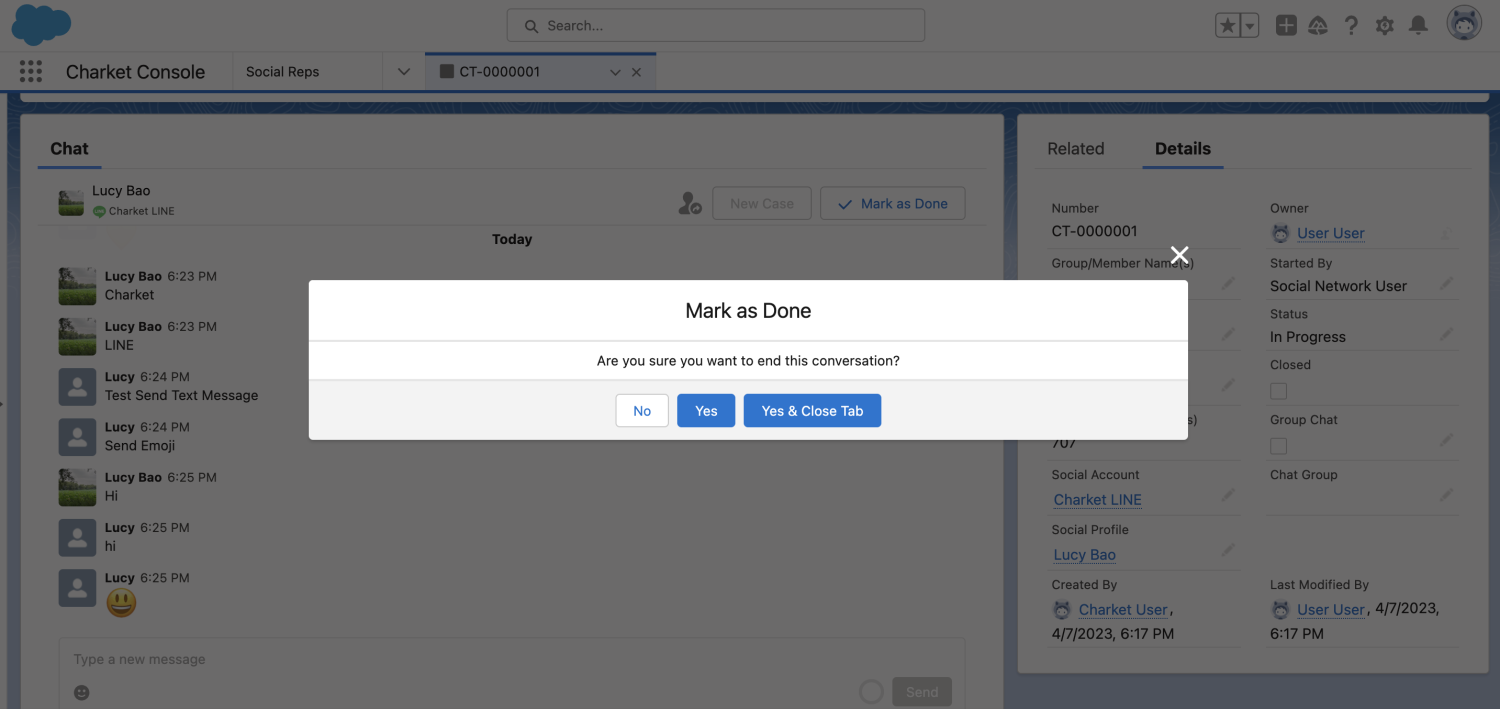The height and width of the screenshot is (709, 1500).
Task: Edit the Status field pencil
Action: [x=1446, y=335]
